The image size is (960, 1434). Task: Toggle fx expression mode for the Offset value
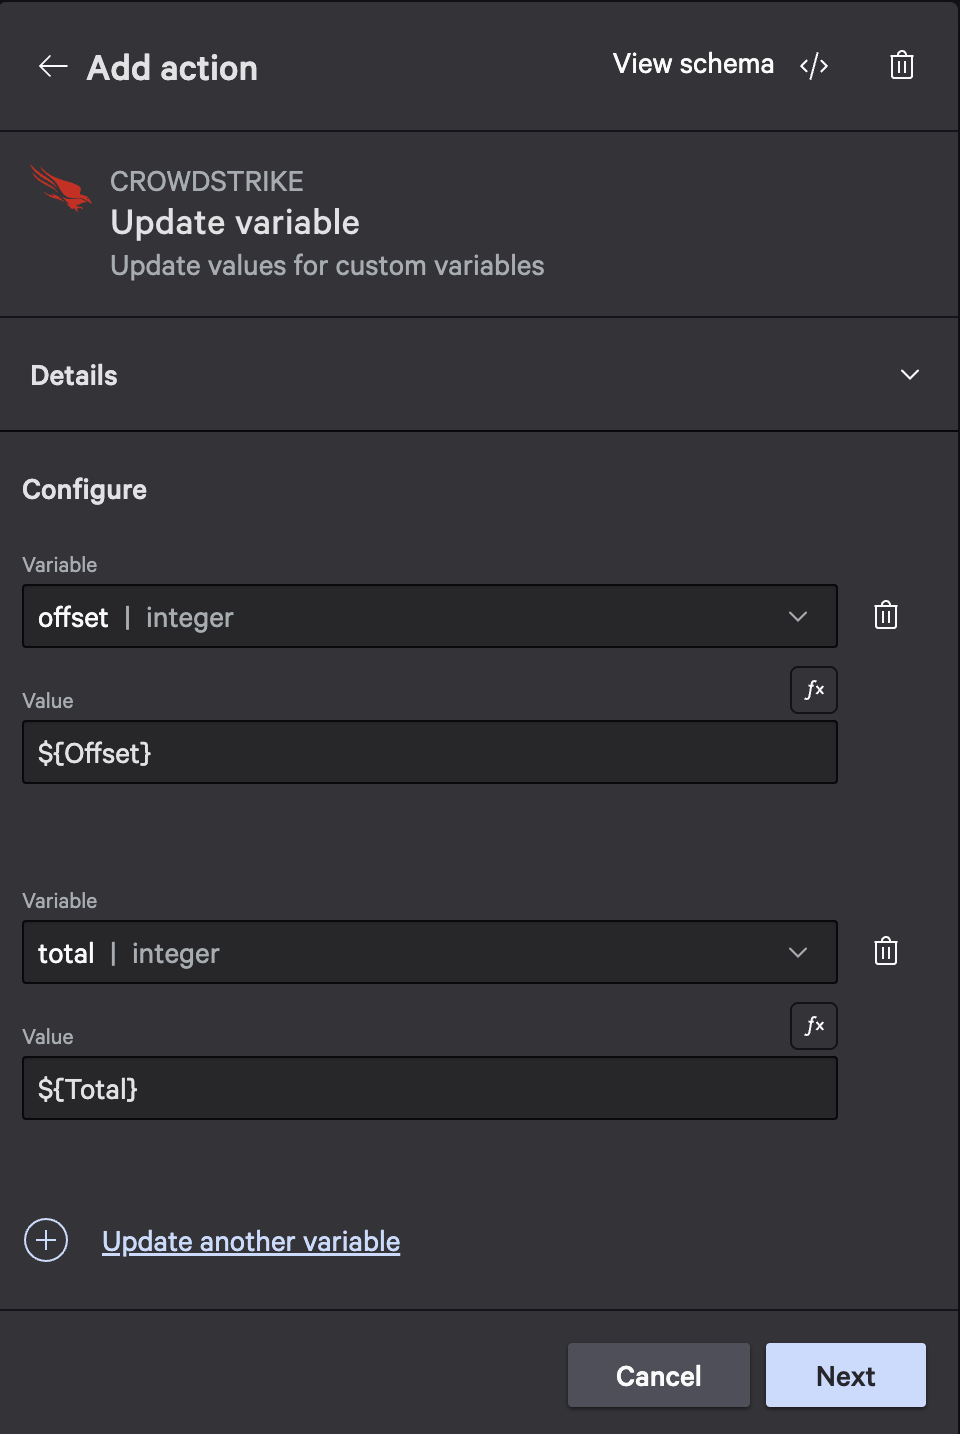tap(813, 689)
